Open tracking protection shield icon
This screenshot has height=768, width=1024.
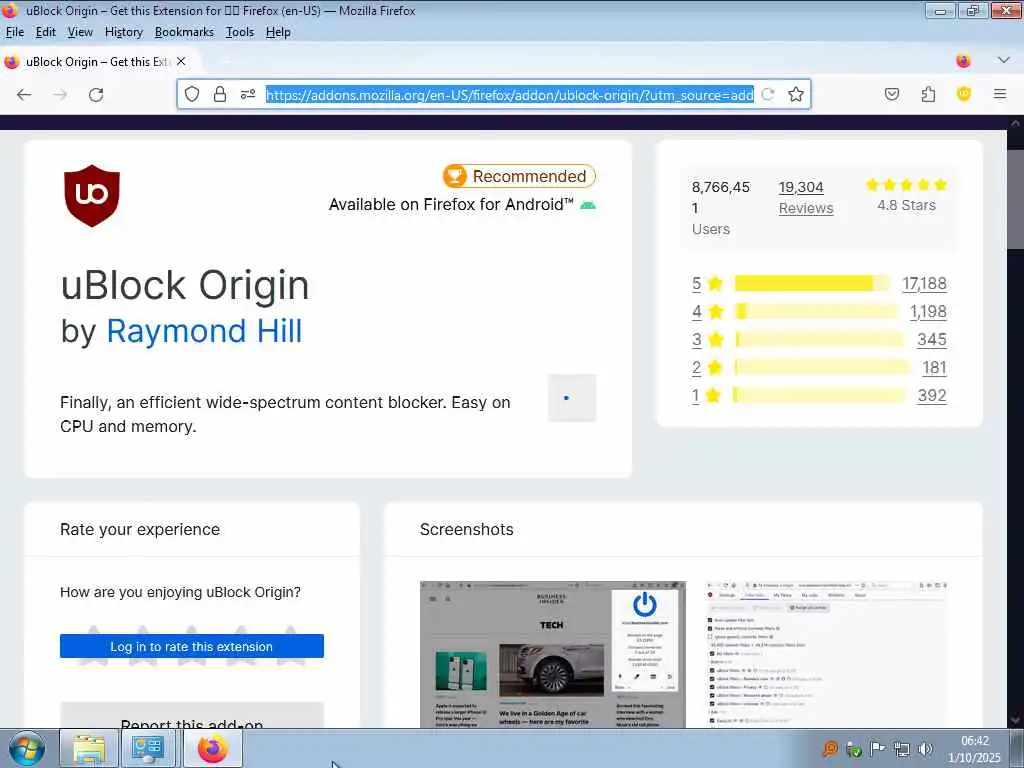tap(191, 94)
